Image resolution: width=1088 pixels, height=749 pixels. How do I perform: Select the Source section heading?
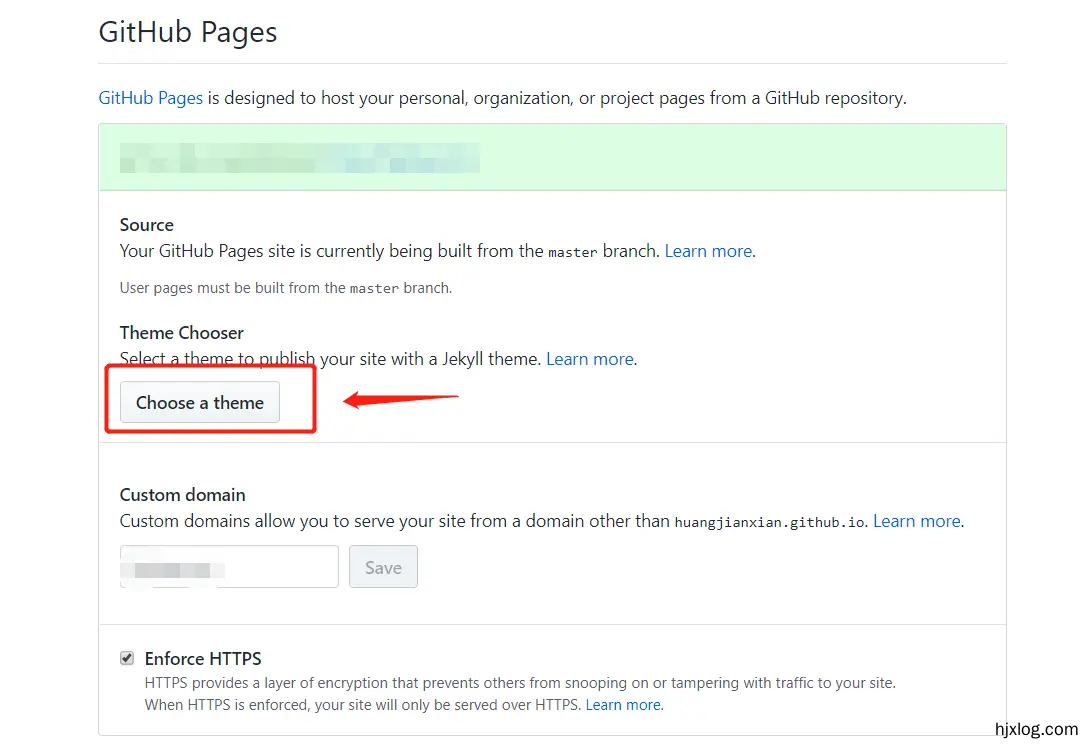(146, 225)
